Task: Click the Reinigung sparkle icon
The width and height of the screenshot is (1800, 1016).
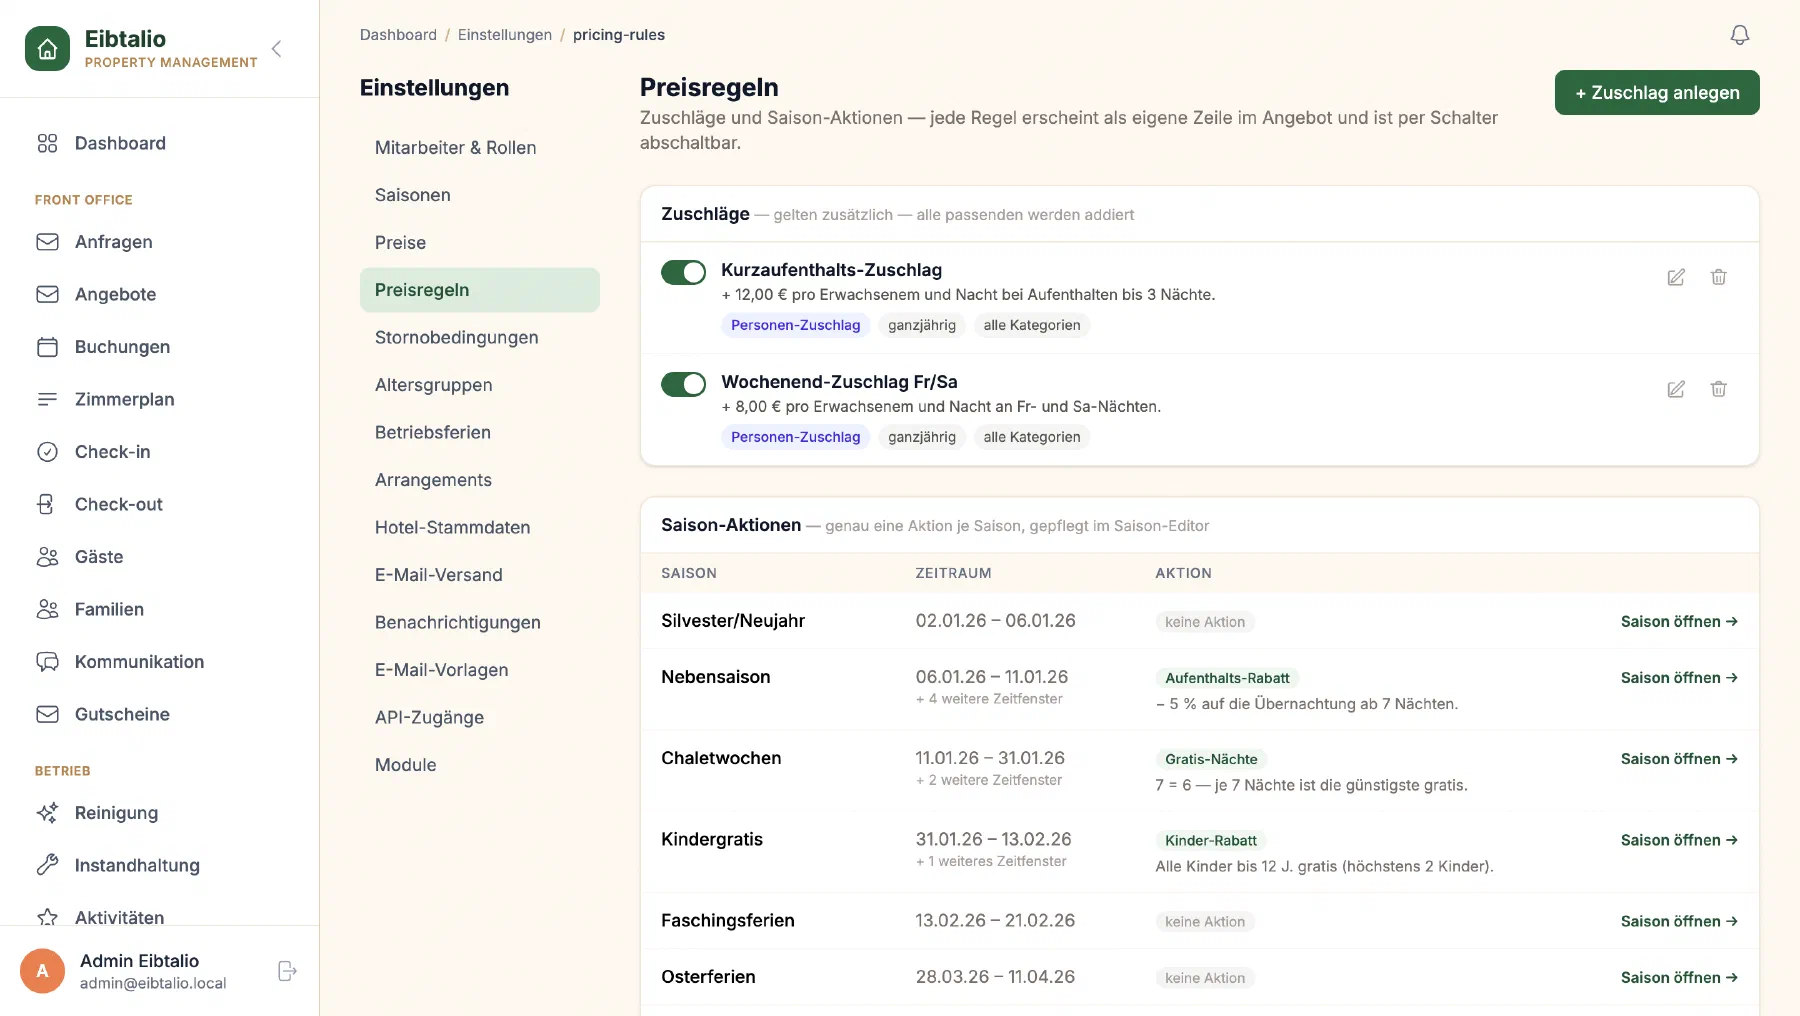Action: coord(47,813)
